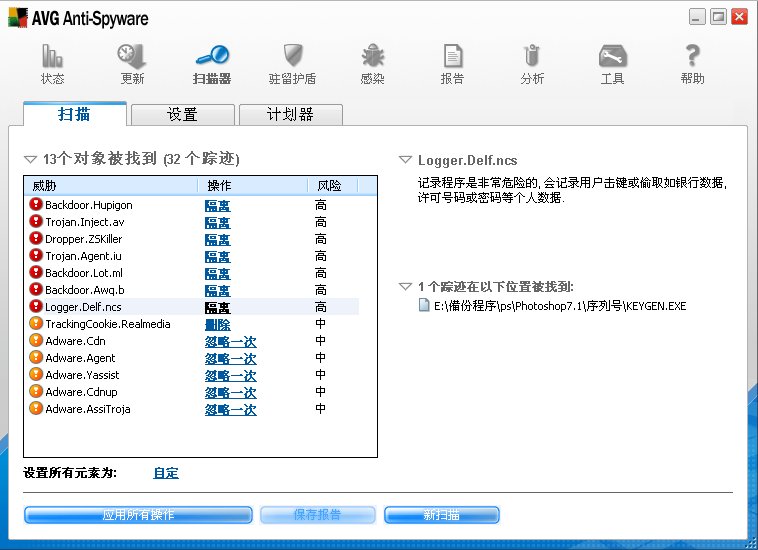This screenshot has height=550, width=758.
Task: Click the AVG logo in title bar
Action: point(18,18)
